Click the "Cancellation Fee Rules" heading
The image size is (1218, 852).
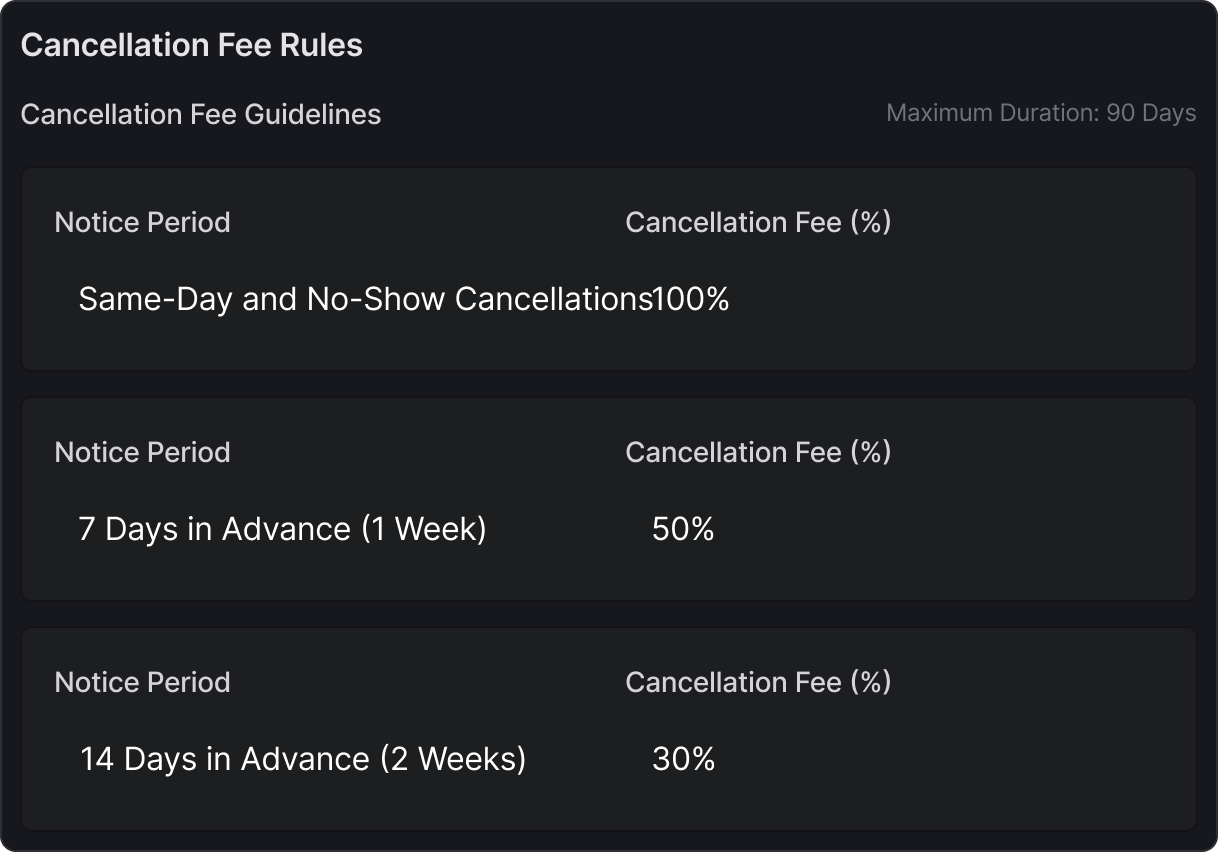click(191, 45)
